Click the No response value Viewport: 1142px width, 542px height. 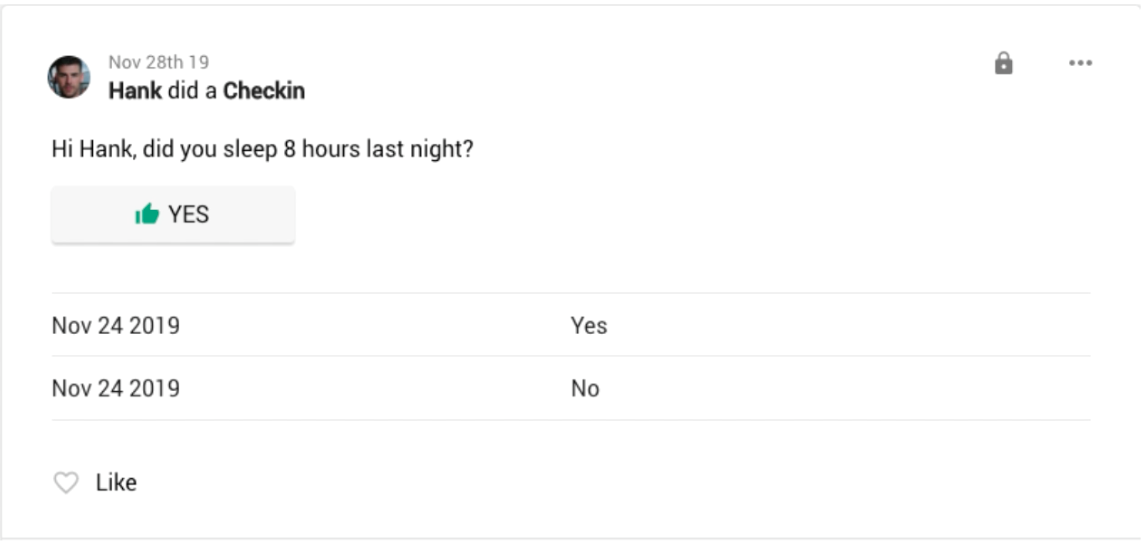pos(585,388)
